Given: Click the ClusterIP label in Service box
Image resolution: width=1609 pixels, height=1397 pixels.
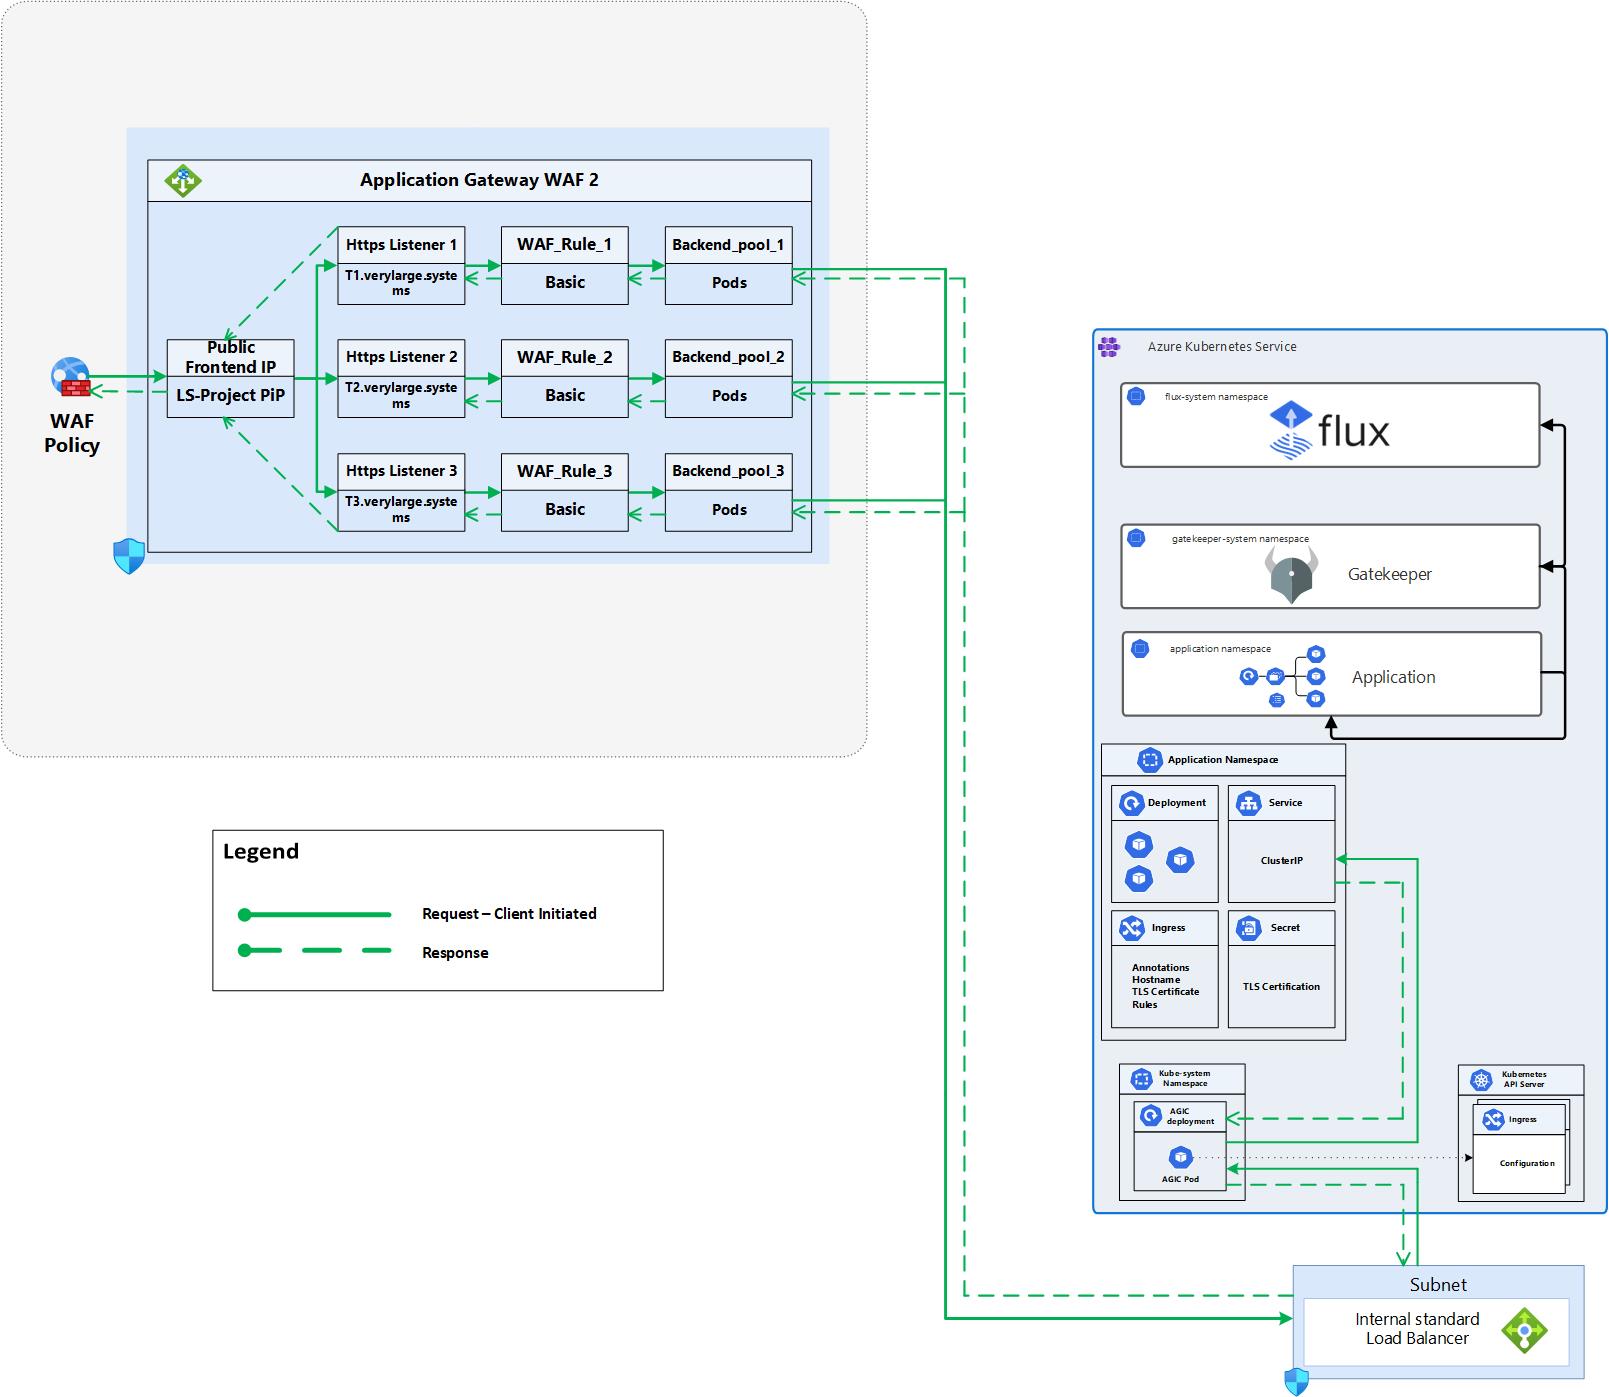Looking at the screenshot, I should [x=1281, y=861].
